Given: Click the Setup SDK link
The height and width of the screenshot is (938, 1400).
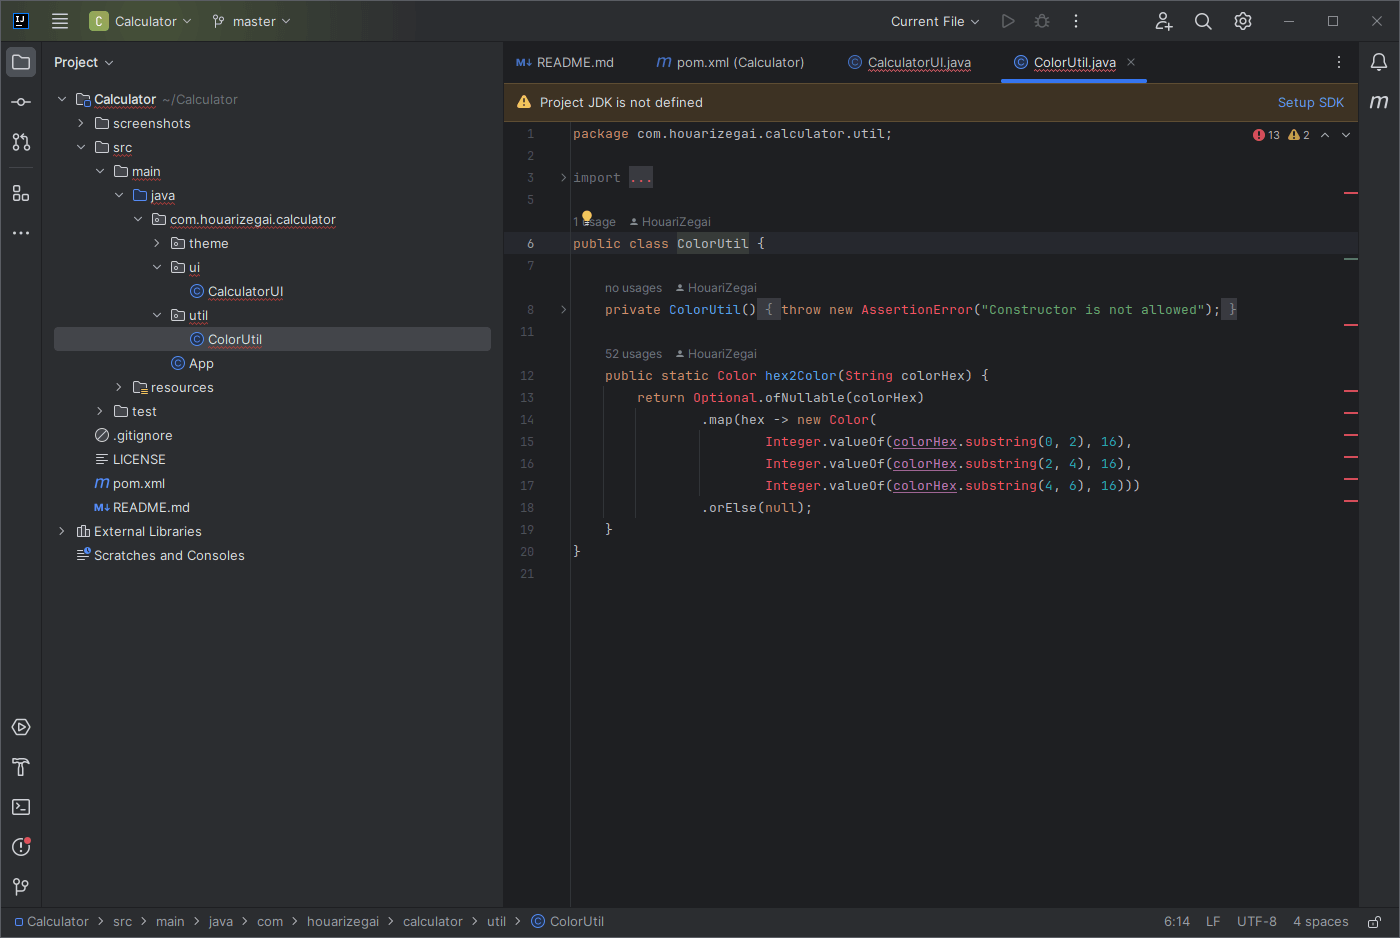Looking at the screenshot, I should tap(1310, 102).
